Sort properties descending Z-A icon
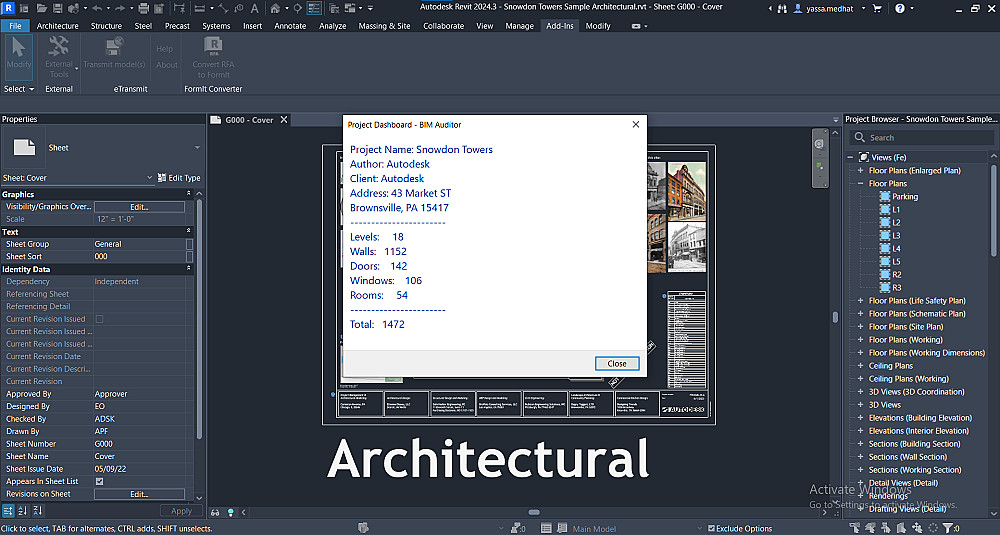This screenshot has width=1000, height=535. (x=37, y=510)
